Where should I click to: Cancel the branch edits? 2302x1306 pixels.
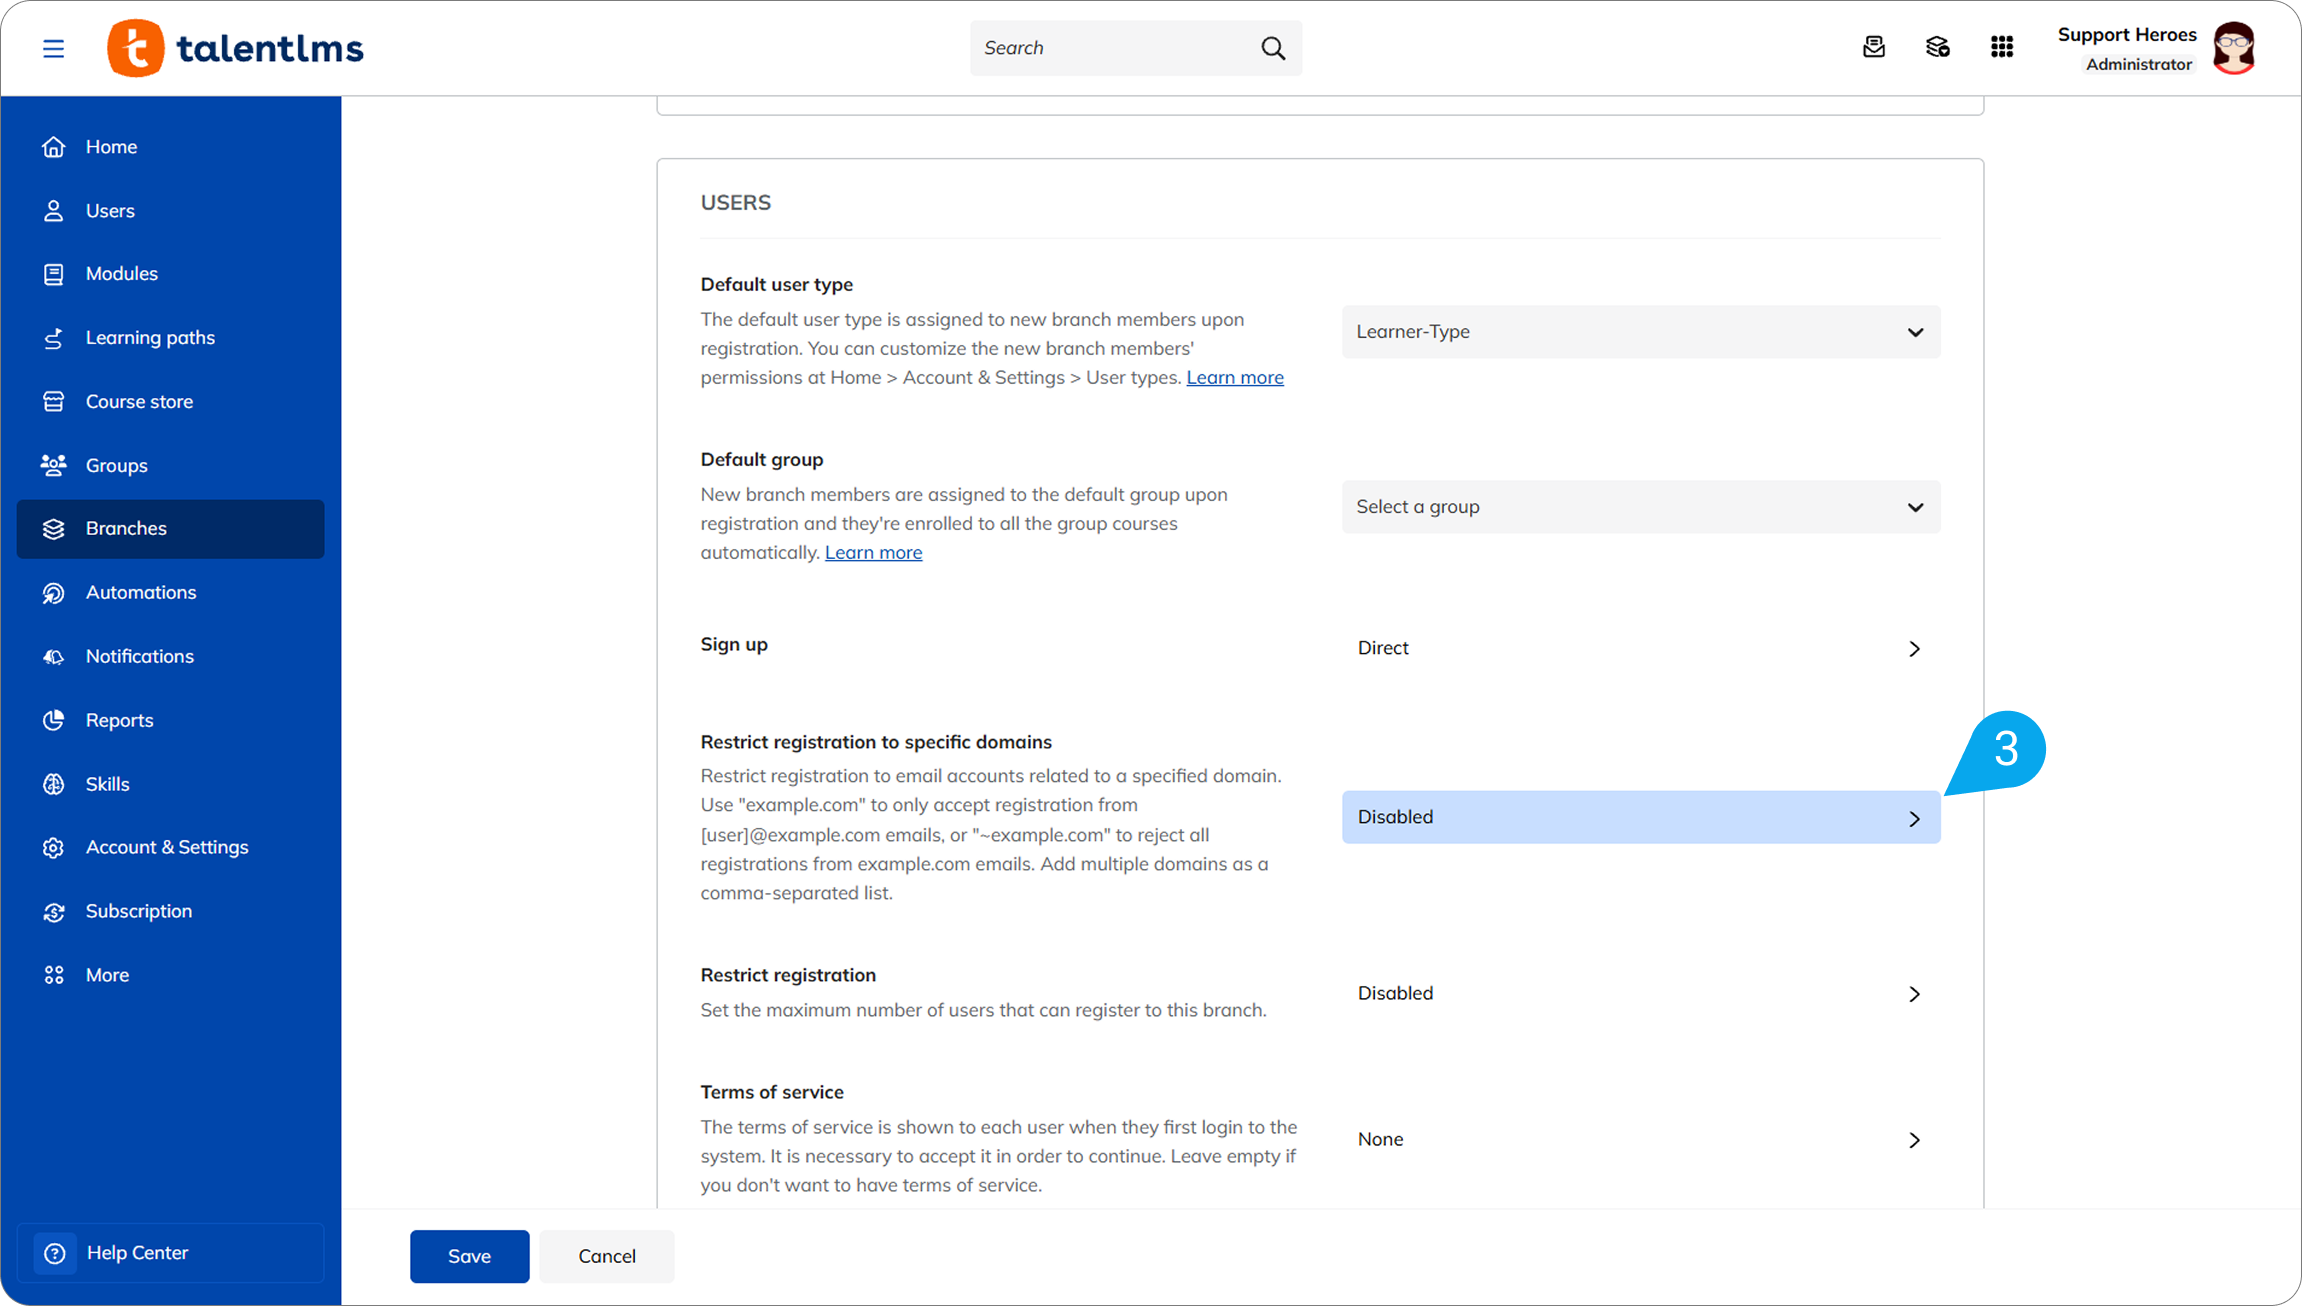pos(607,1256)
